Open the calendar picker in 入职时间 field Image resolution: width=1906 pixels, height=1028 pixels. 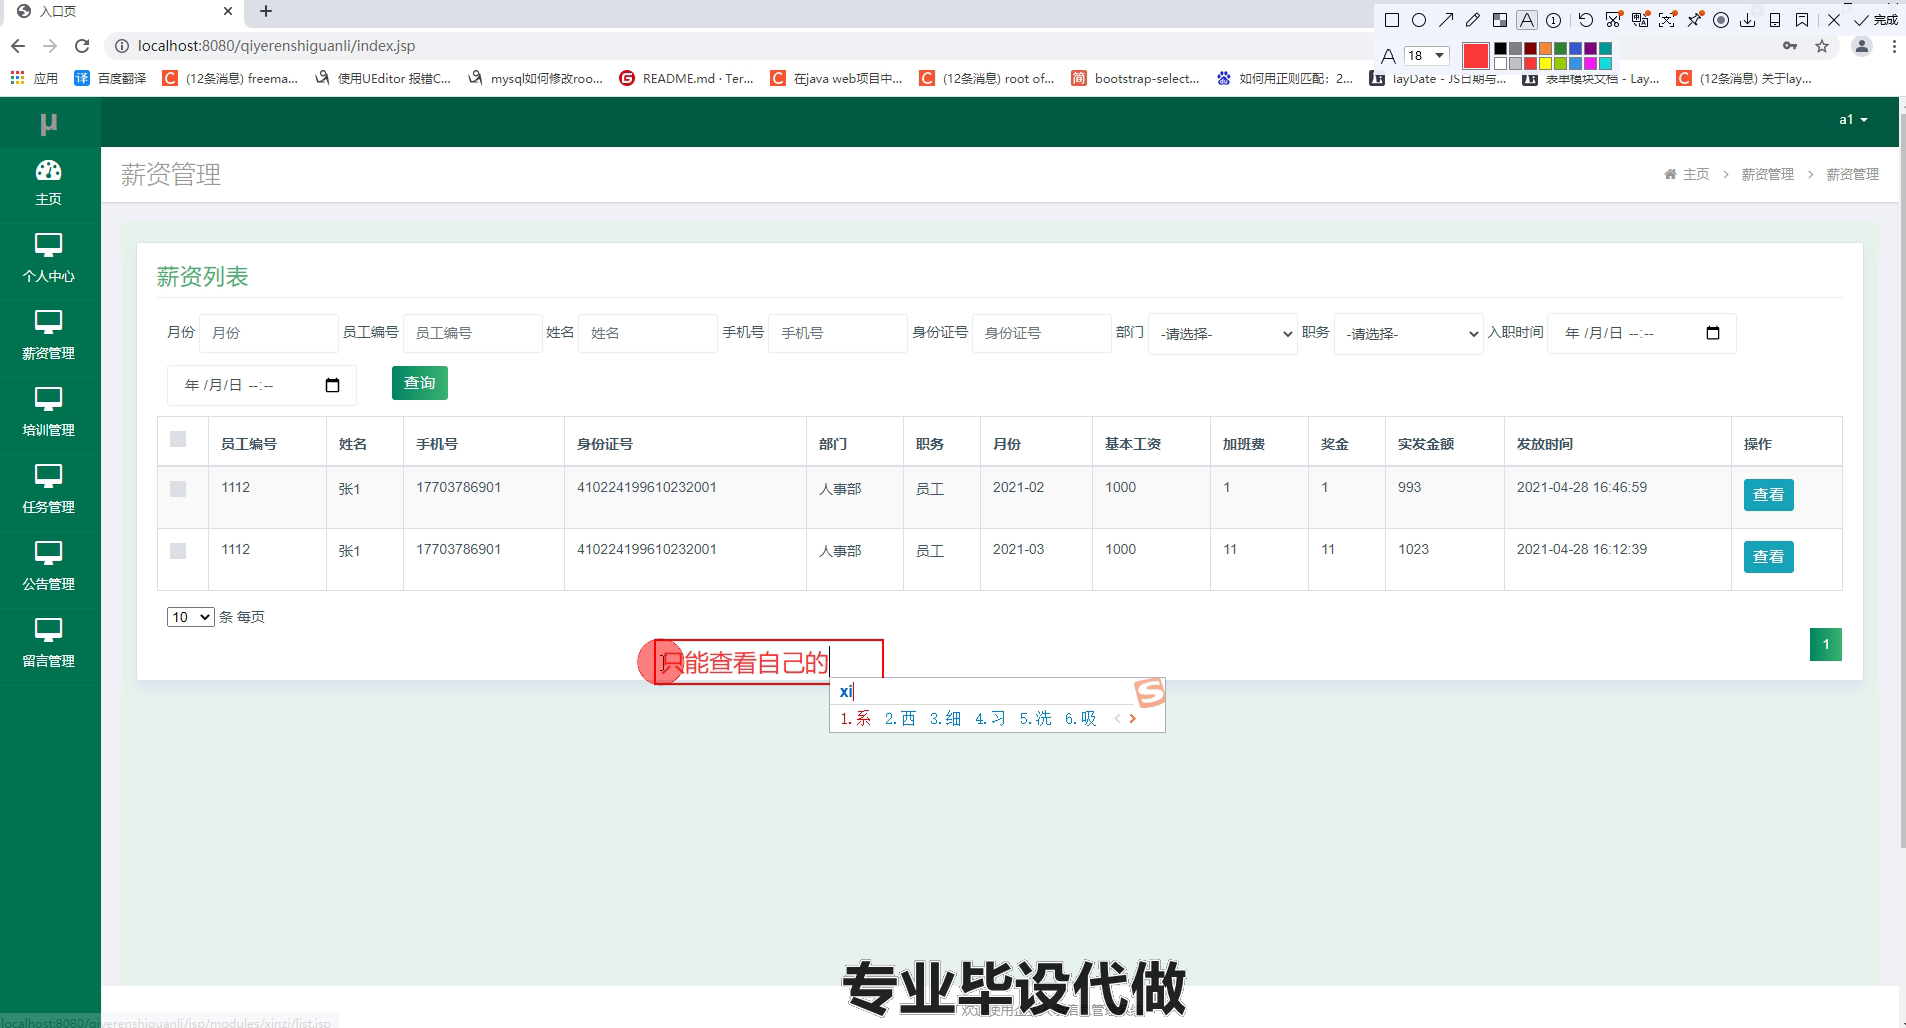pyautogui.click(x=1713, y=333)
